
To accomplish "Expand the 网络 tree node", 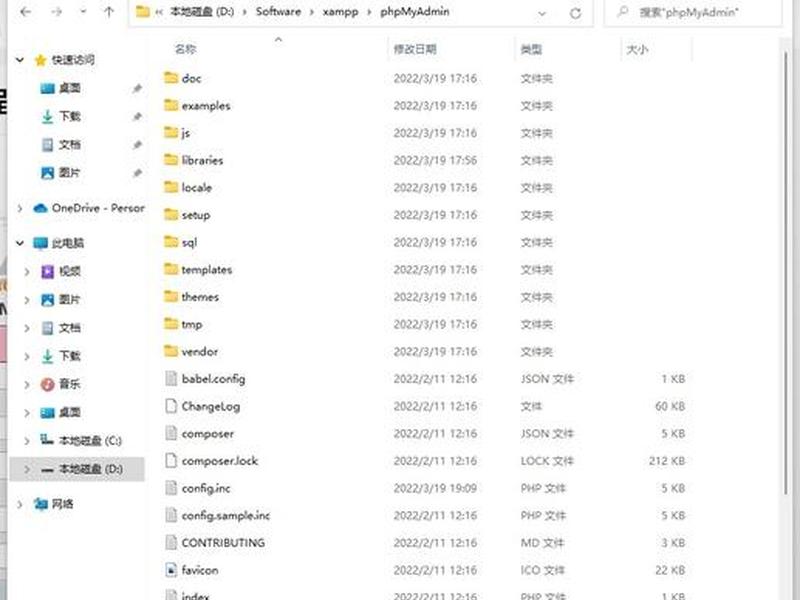I will 20,505.
